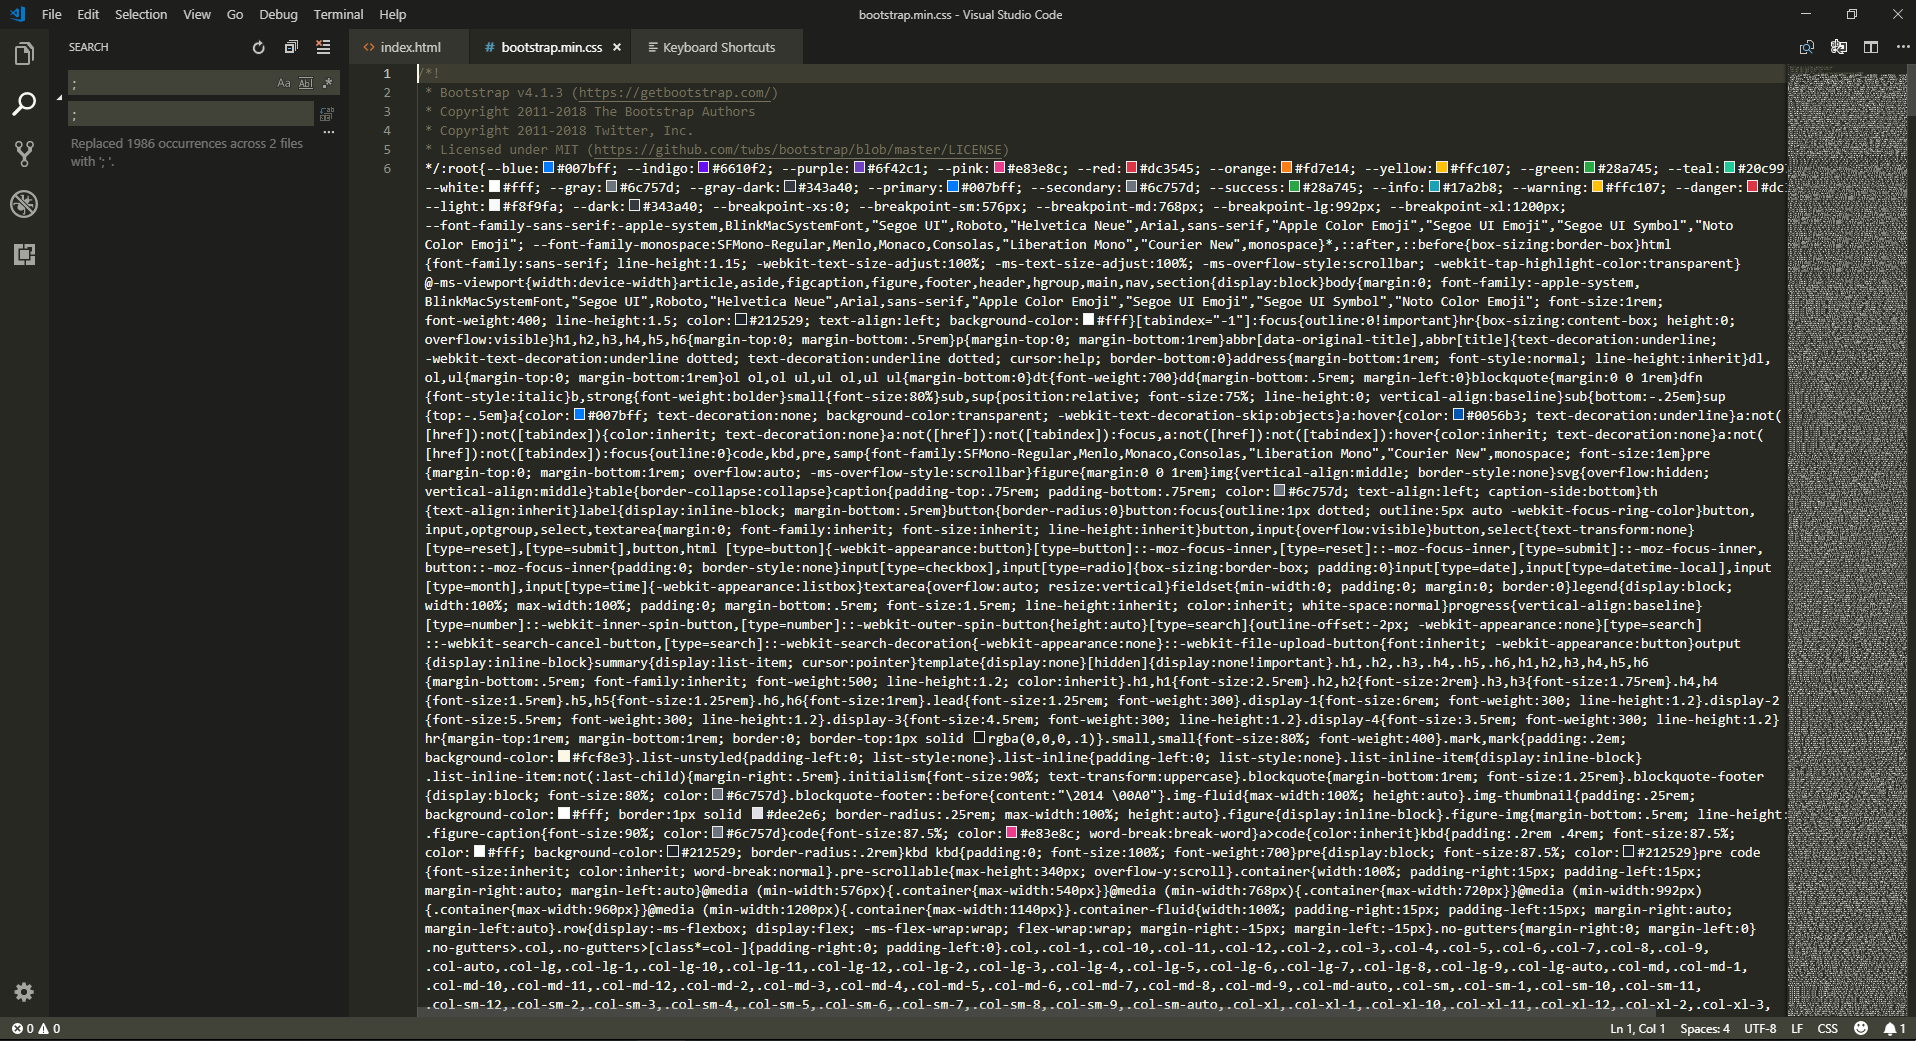Select the Search magnifier in activity bar

pyautogui.click(x=24, y=104)
